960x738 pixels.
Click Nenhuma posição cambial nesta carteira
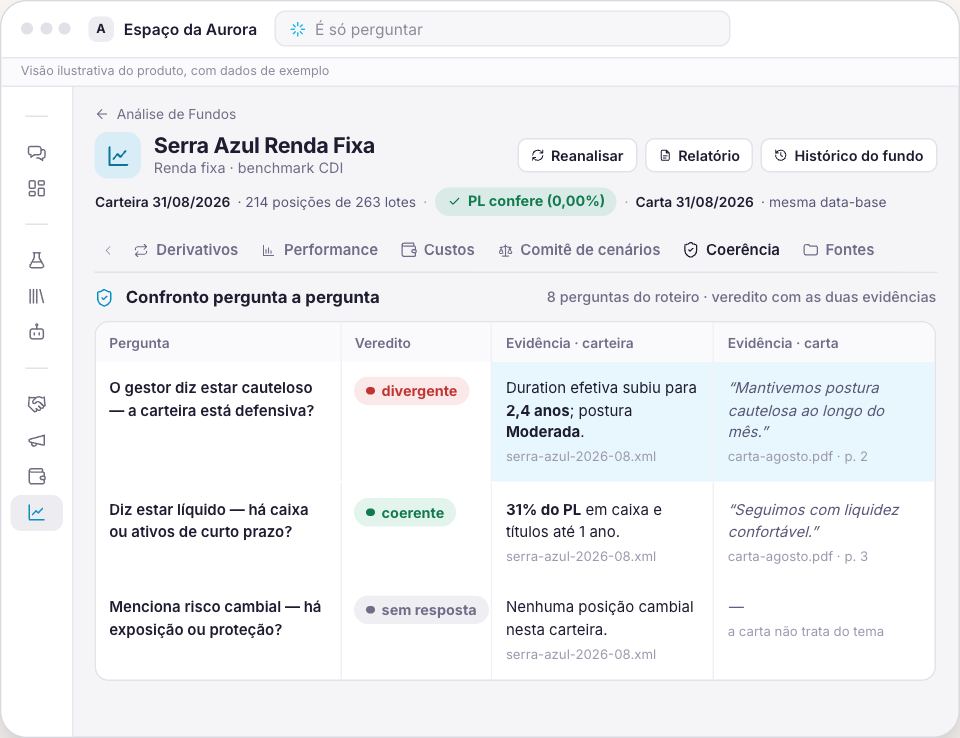tap(600, 618)
